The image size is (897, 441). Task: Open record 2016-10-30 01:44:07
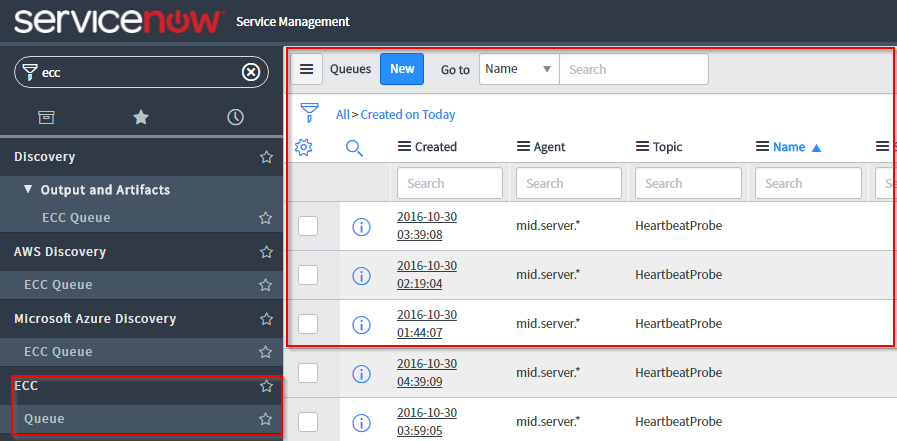coord(427,324)
